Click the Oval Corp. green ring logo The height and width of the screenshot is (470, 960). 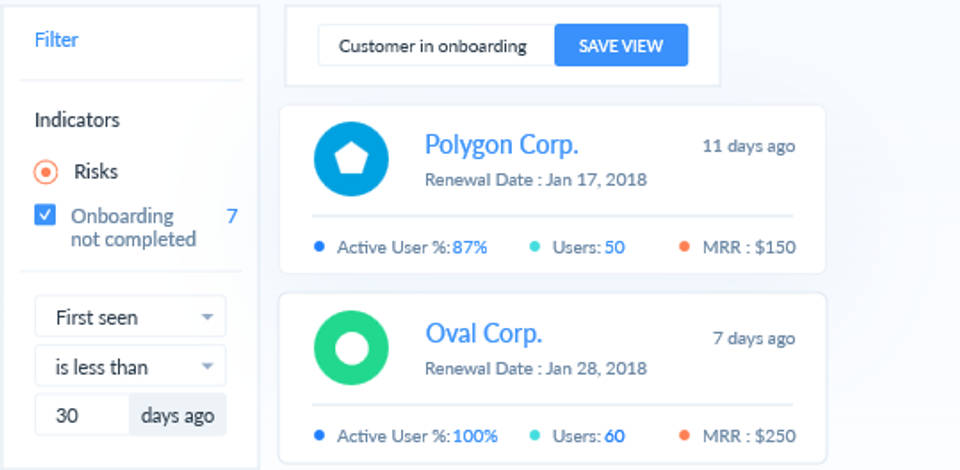click(x=351, y=348)
